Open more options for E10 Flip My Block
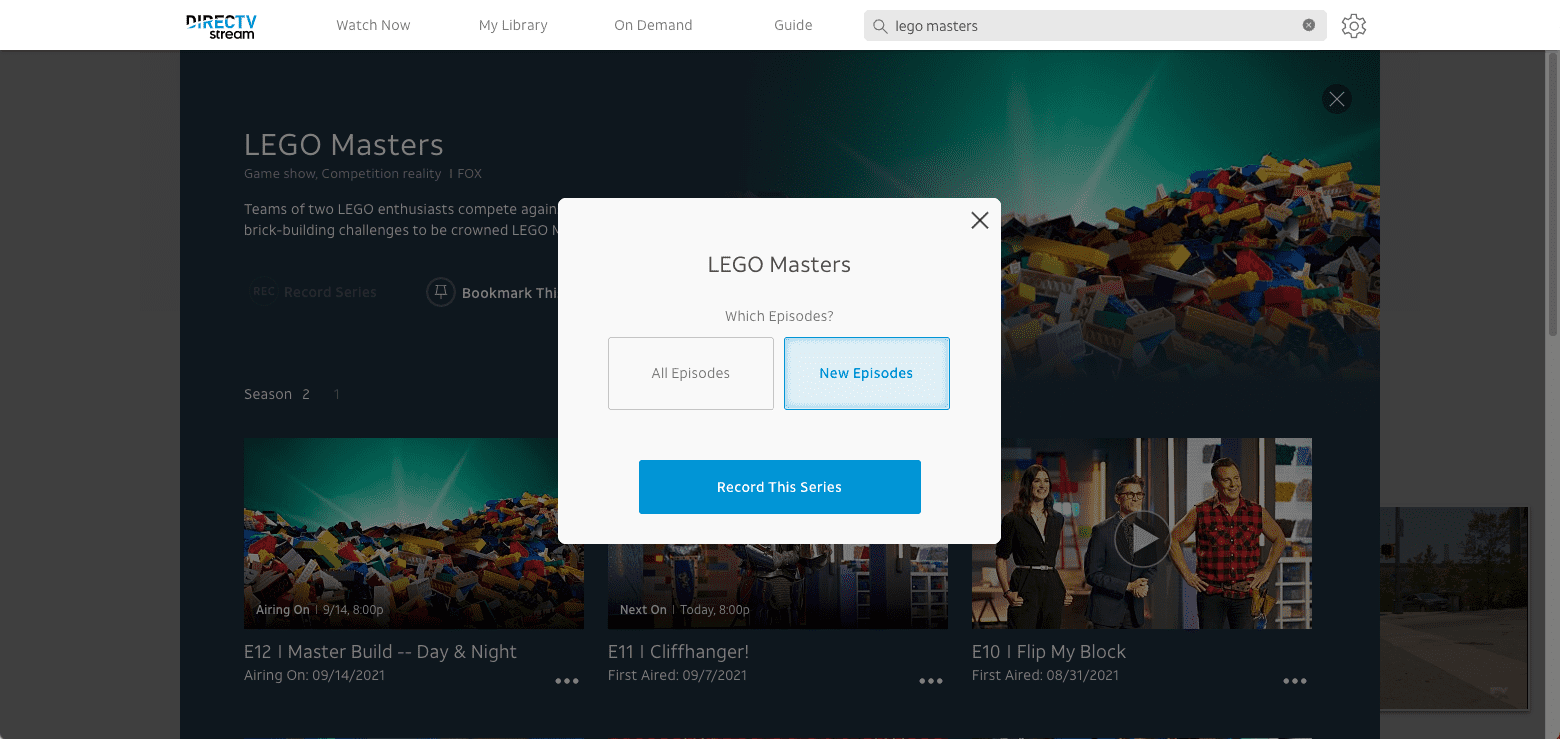1560x739 pixels. 1295,681
